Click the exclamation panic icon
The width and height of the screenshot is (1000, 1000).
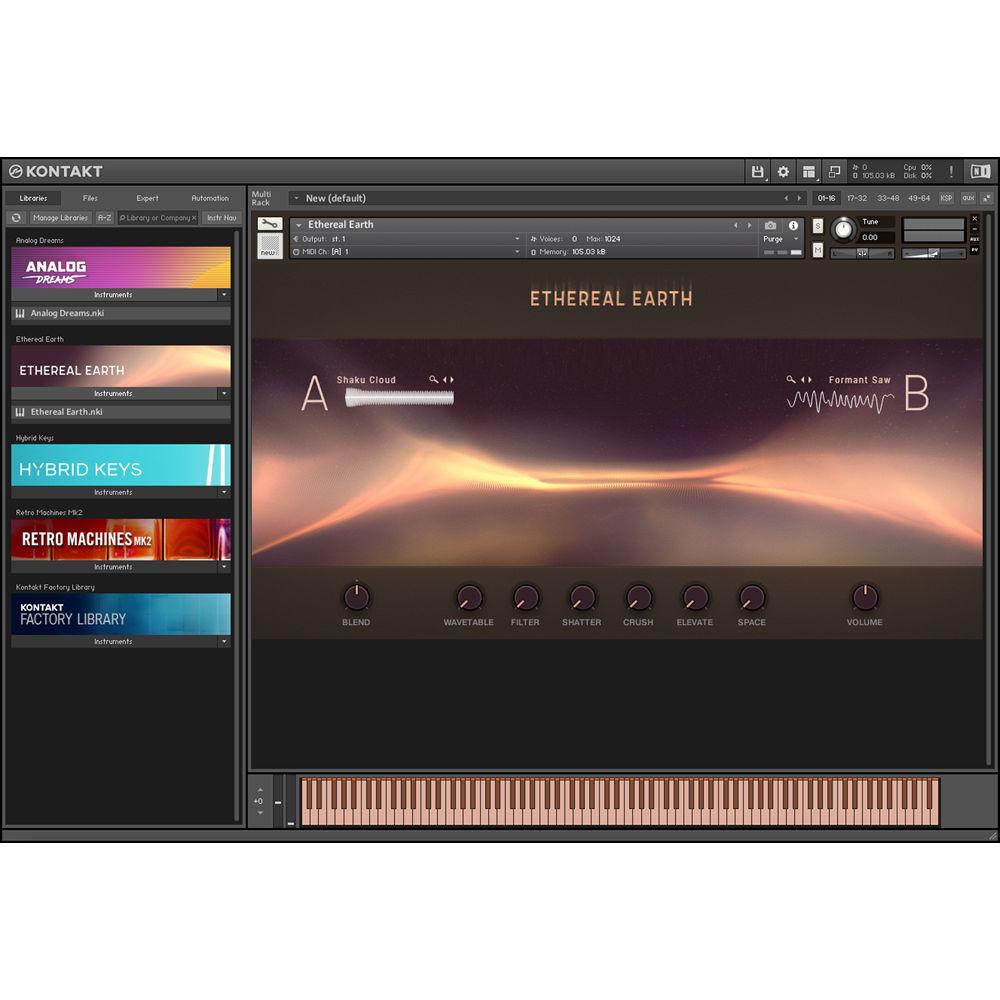point(950,172)
